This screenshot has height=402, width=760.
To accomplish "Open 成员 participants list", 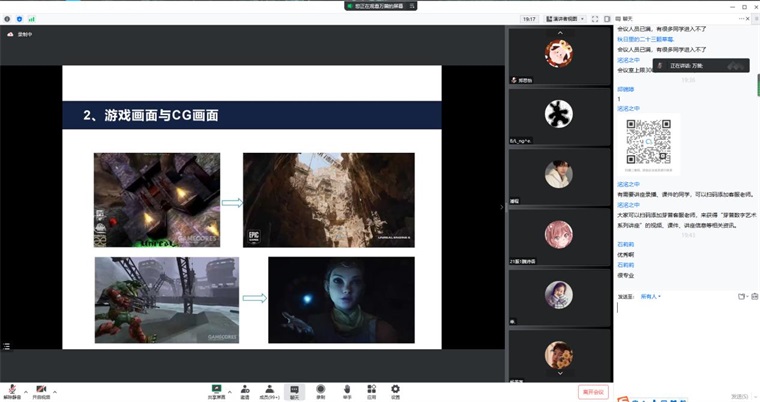I will (269, 391).
